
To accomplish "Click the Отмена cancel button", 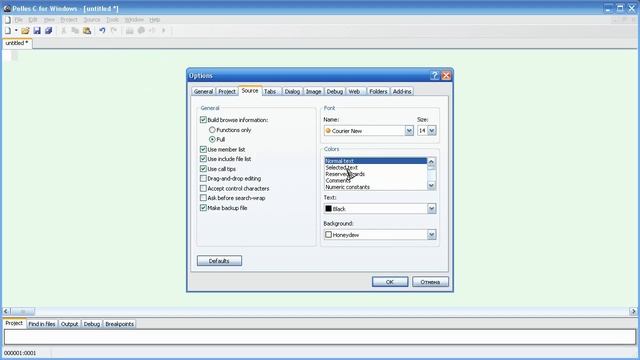I will click(430, 282).
